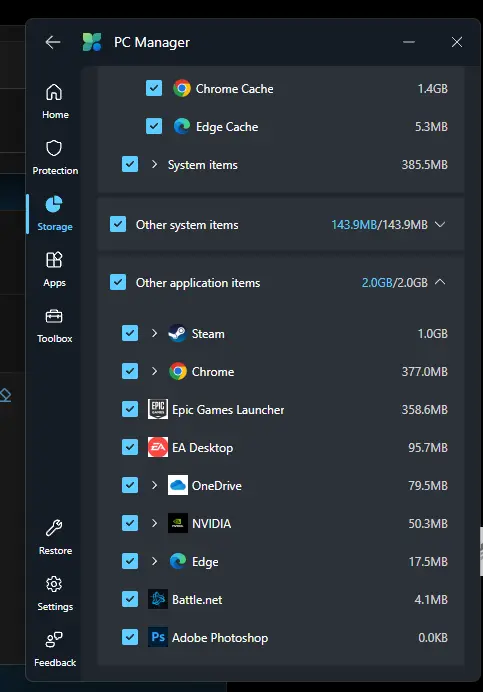Uncheck the Battle.net checkbox
This screenshot has height=692, width=483.
tap(130, 599)
